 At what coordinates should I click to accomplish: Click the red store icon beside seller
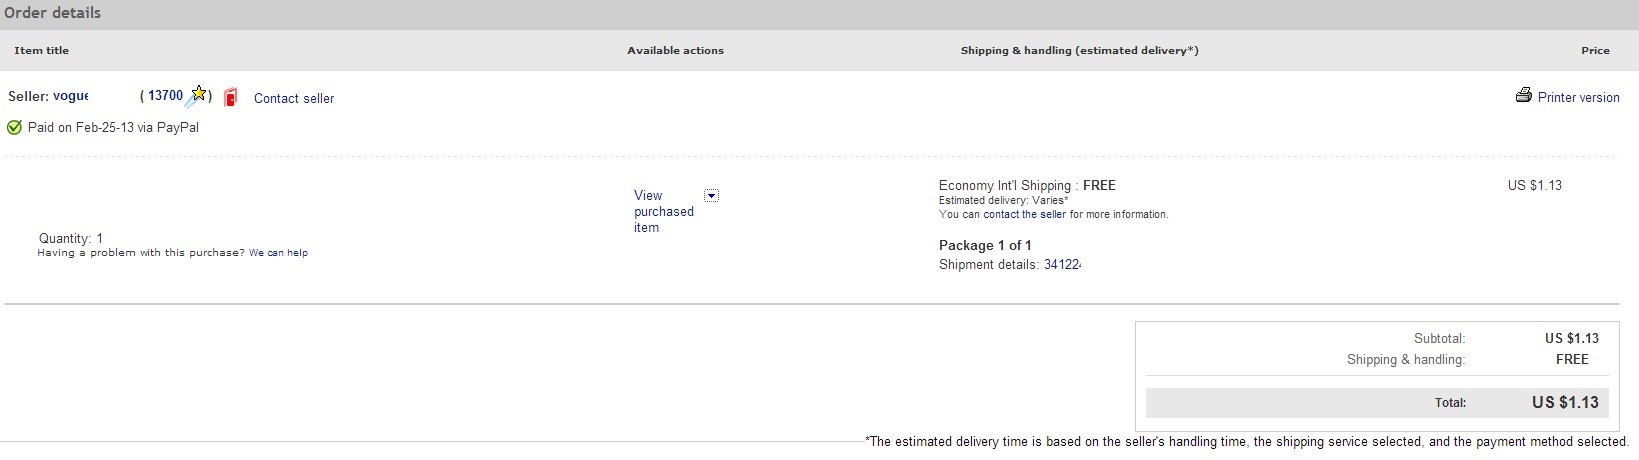[231, 97]
